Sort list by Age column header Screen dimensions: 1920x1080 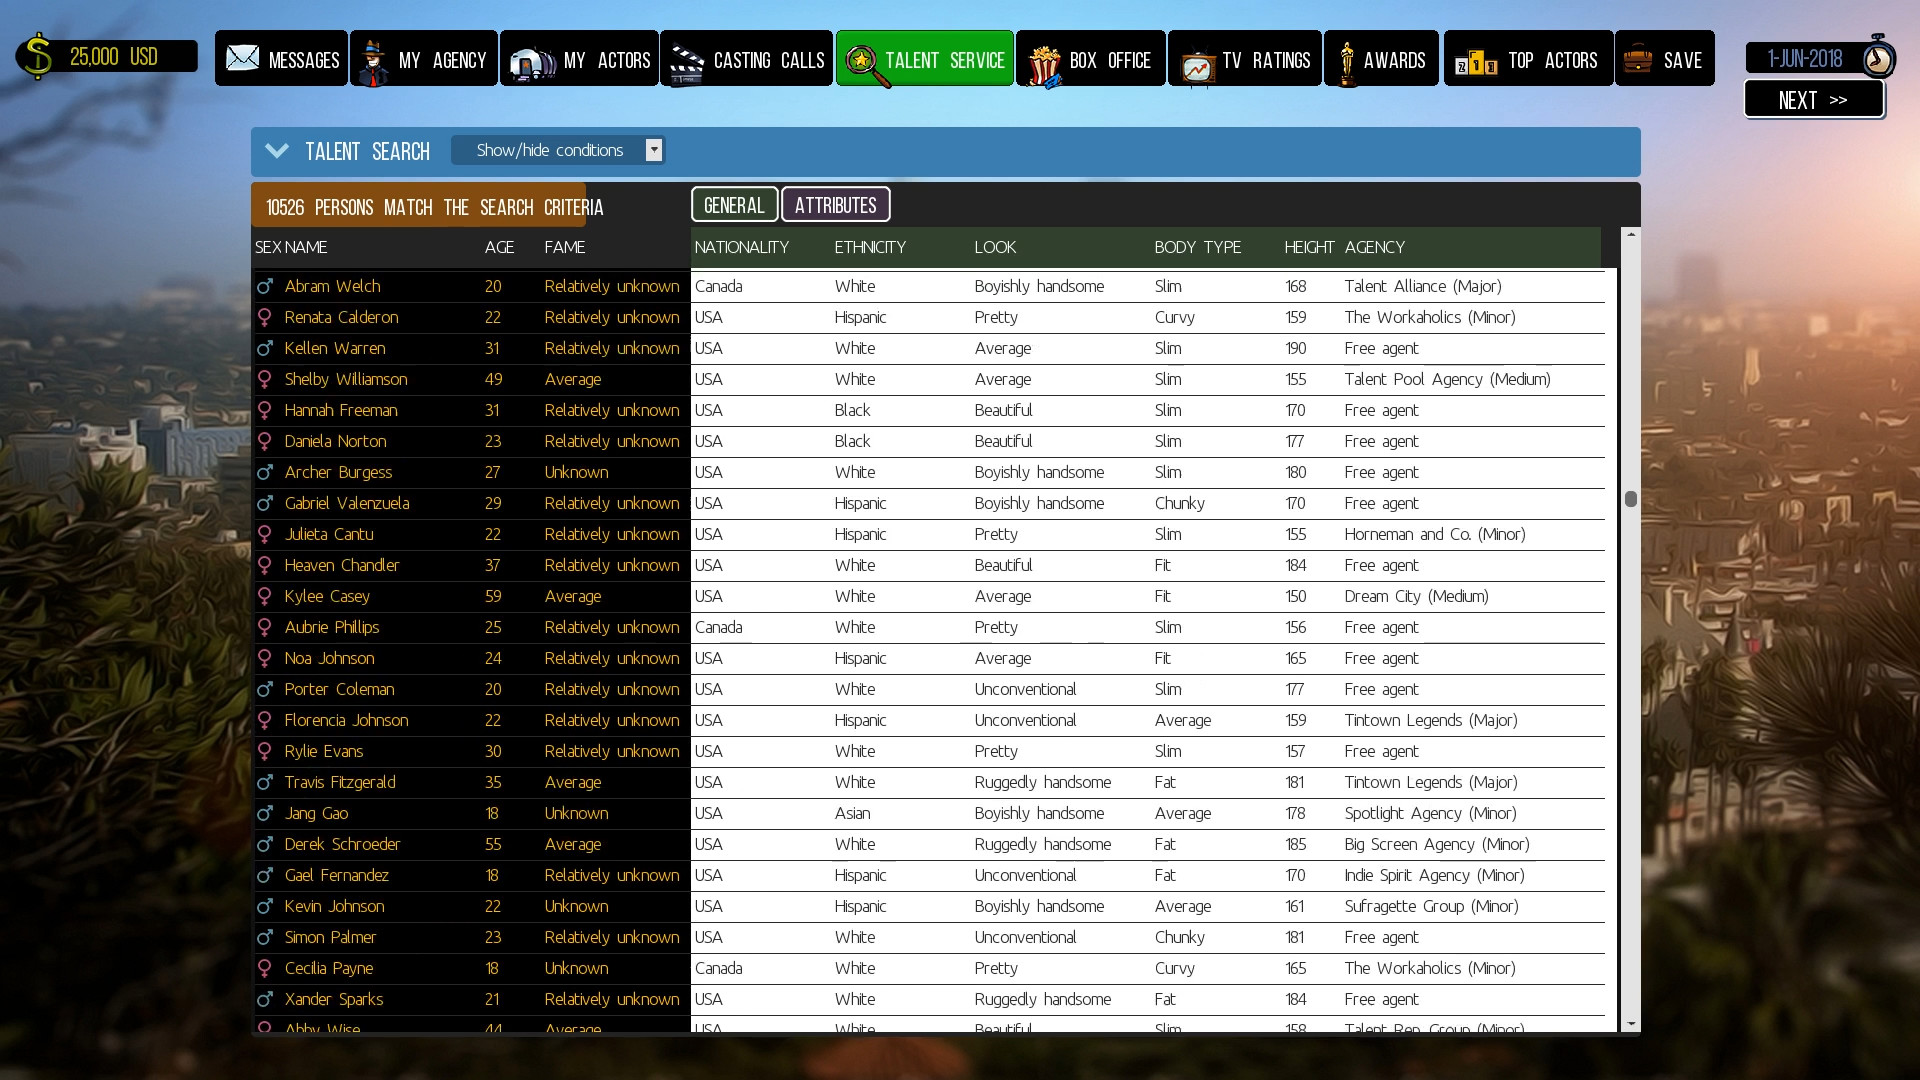tap(499, 247)
